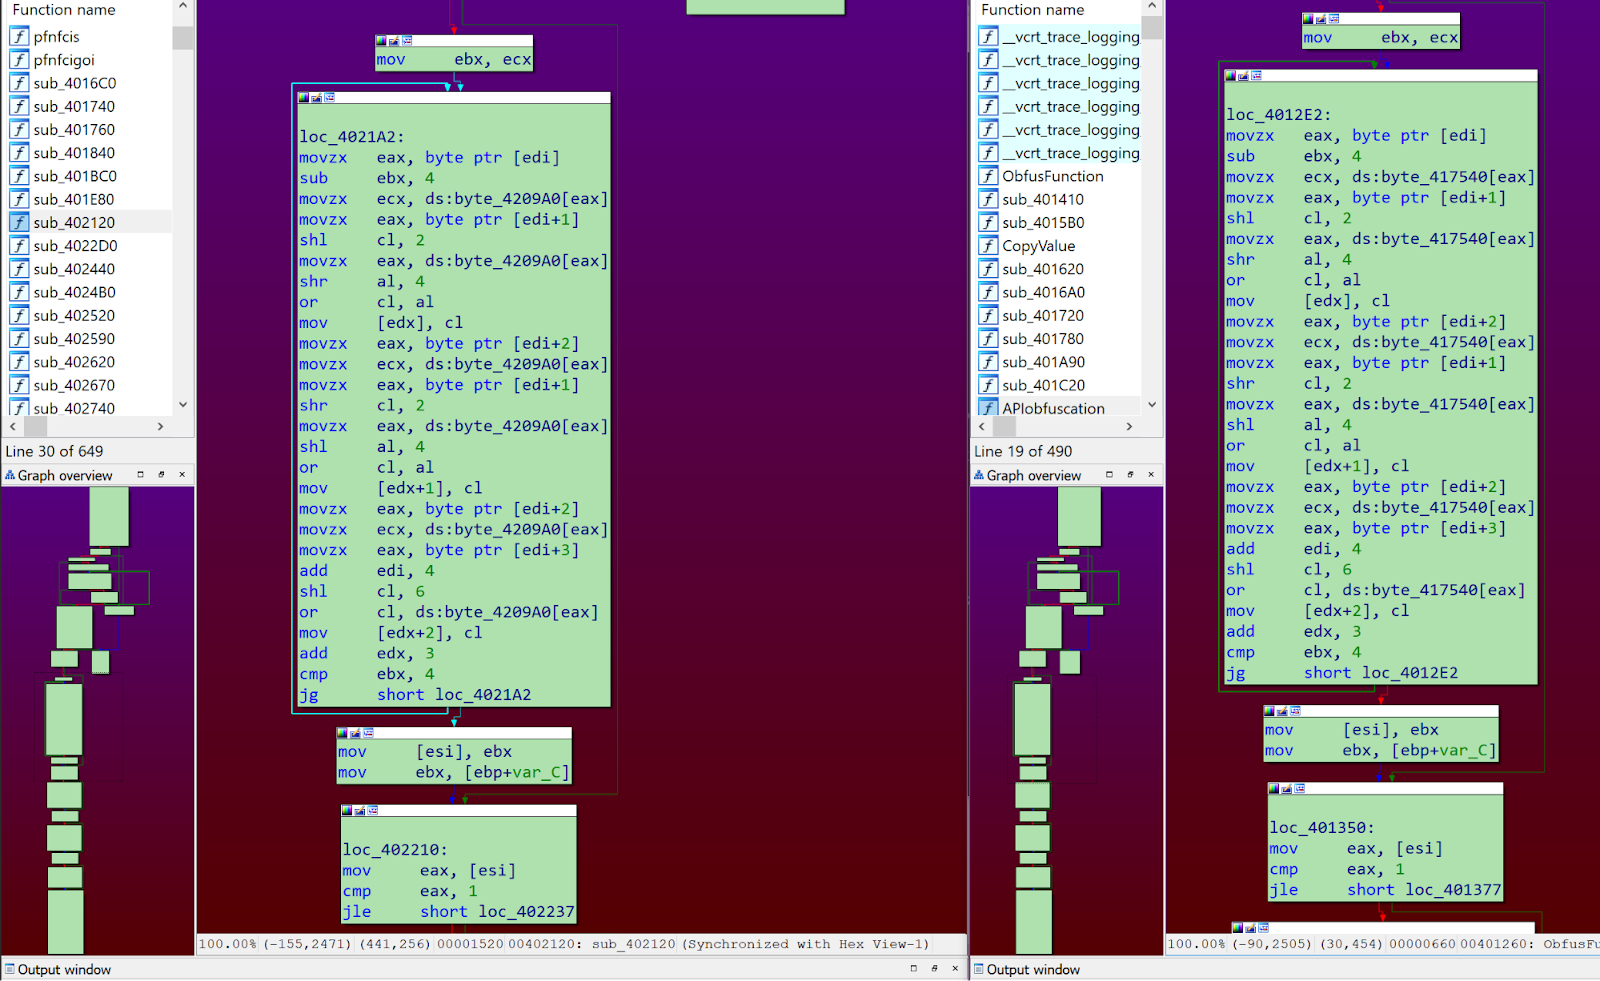Set node color for loc_4021A2 block header
1600x981 pixels.
tap(303, 98)
